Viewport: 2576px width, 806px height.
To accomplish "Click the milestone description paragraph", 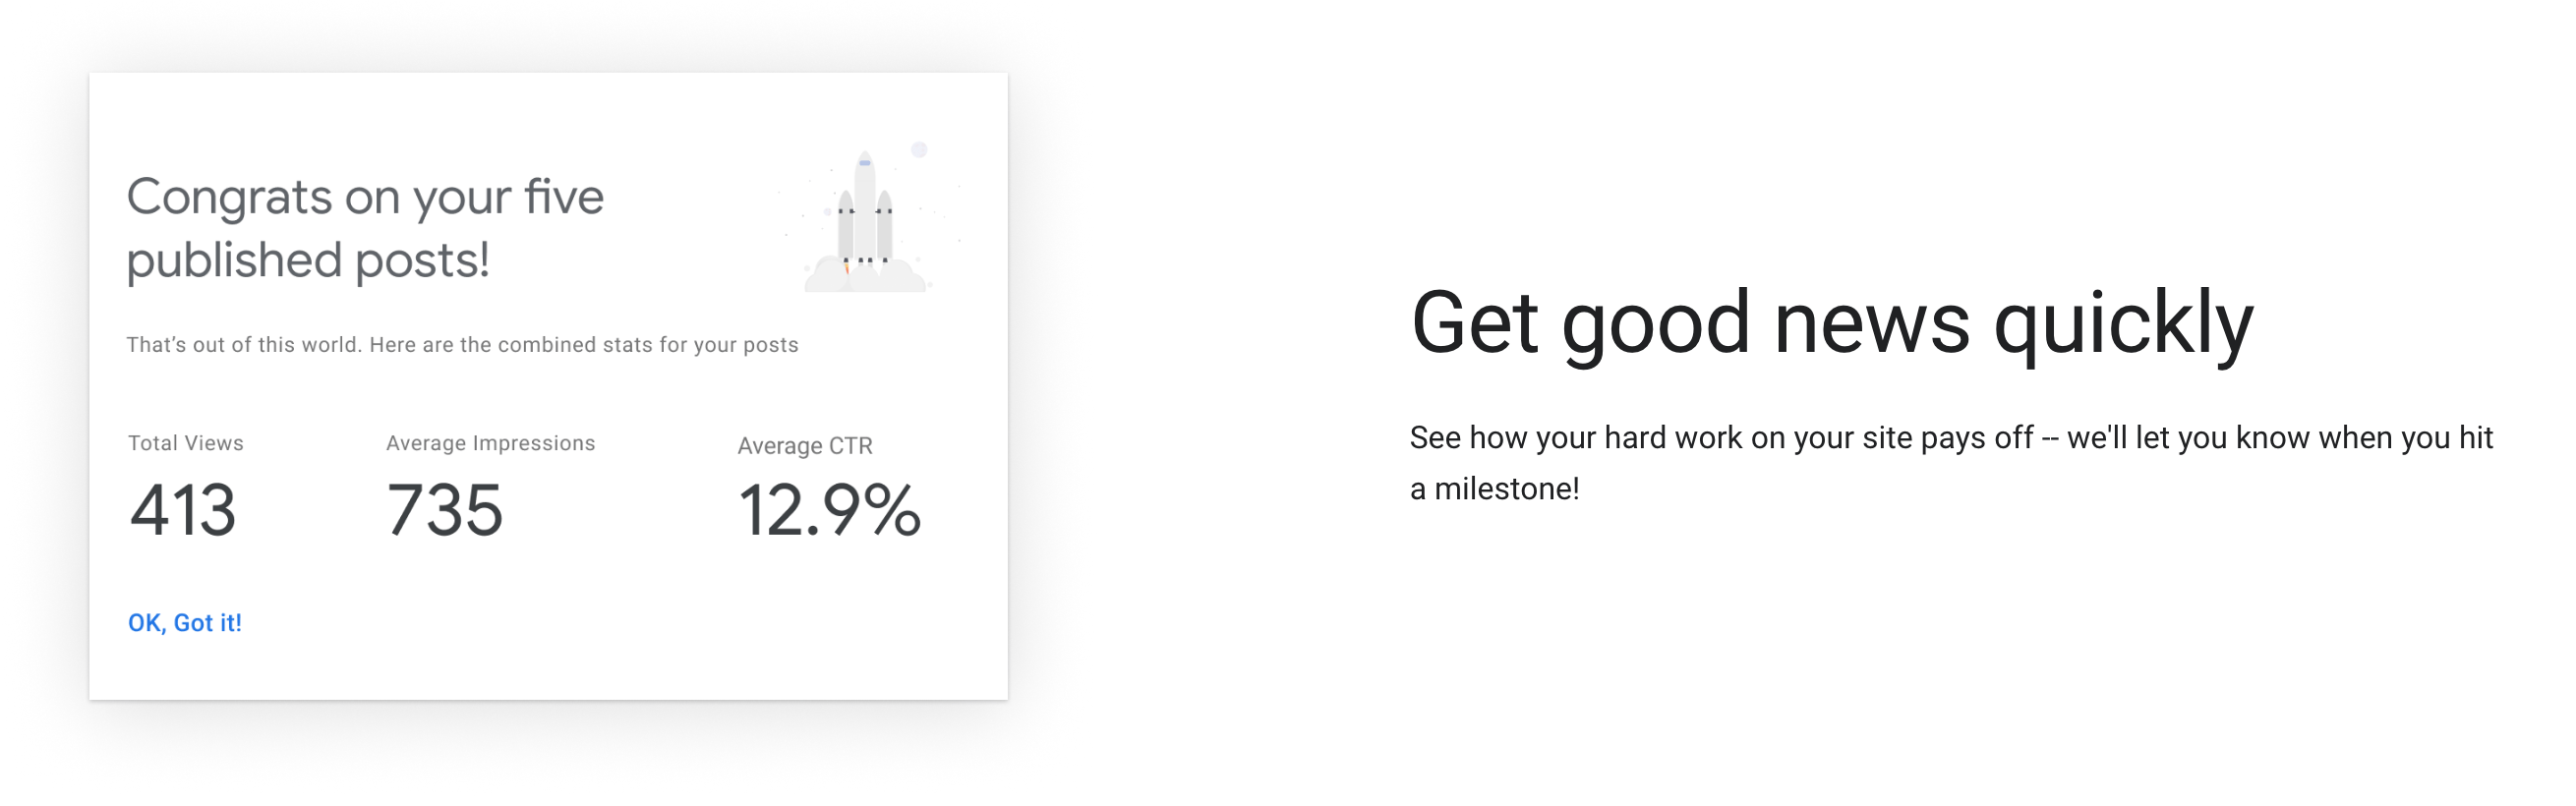I will [1951, 463].
